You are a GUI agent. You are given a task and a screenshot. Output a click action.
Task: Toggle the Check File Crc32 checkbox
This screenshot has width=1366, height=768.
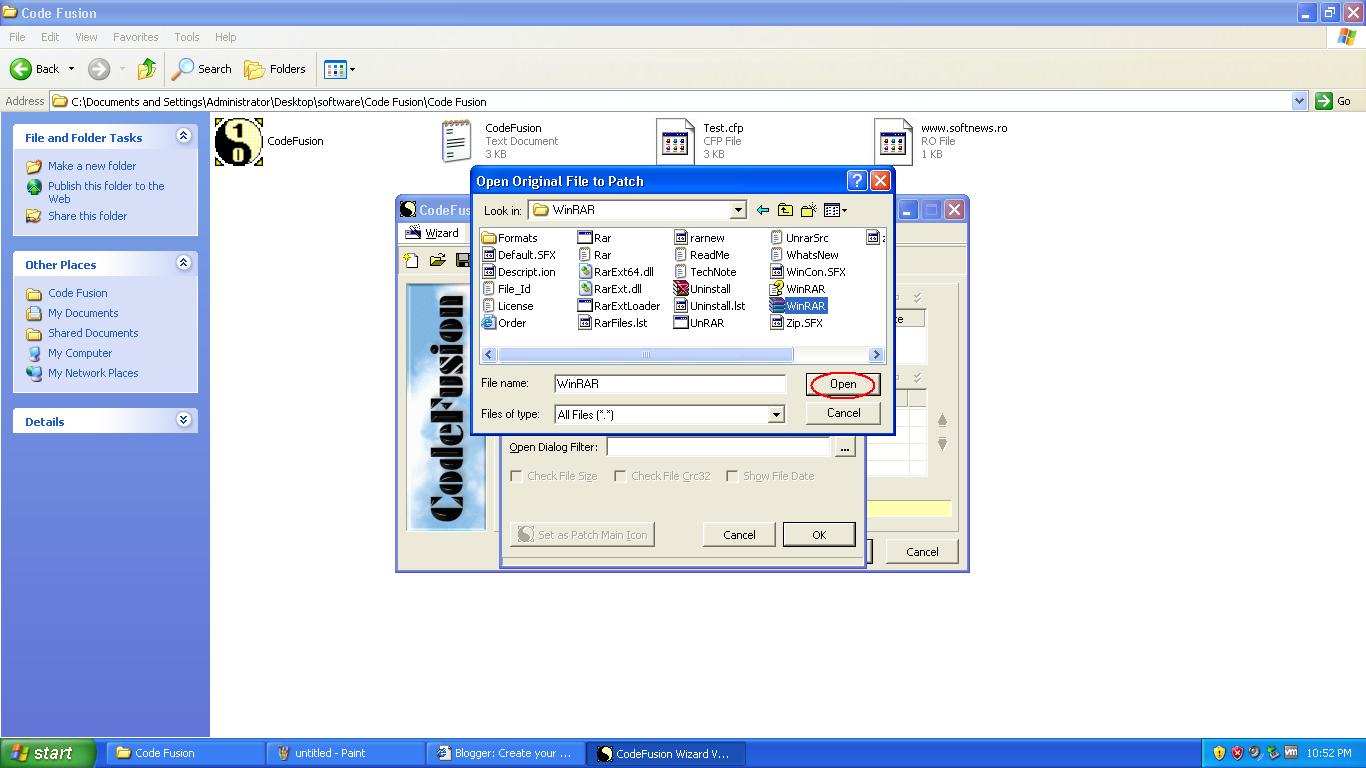(620, 476)
